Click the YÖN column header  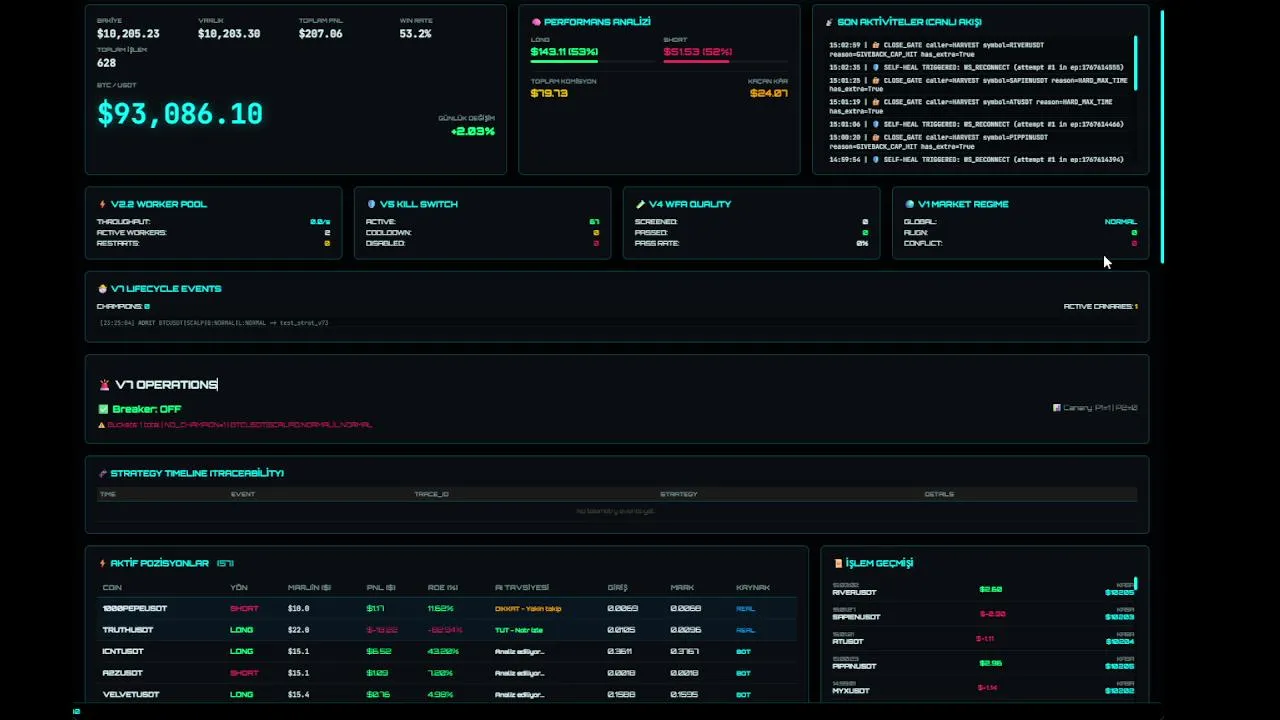(x=238, y=588)
